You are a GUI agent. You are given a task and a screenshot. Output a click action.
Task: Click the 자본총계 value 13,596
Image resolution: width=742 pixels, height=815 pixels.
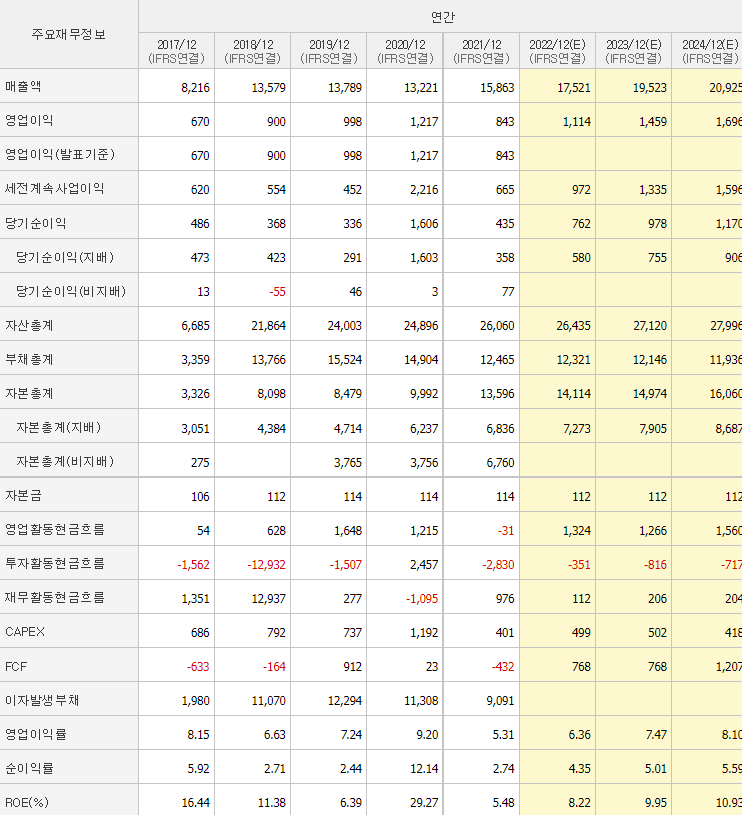[x=497, y=394]
